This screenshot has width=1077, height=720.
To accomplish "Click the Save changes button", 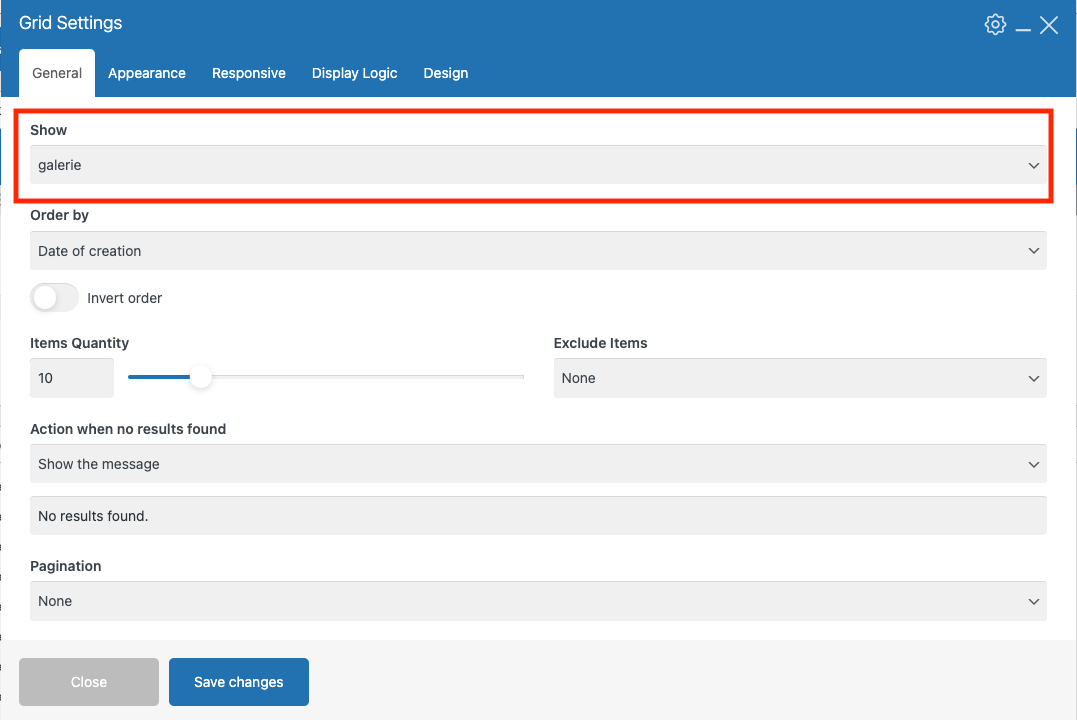I will [x=239, y=682].
